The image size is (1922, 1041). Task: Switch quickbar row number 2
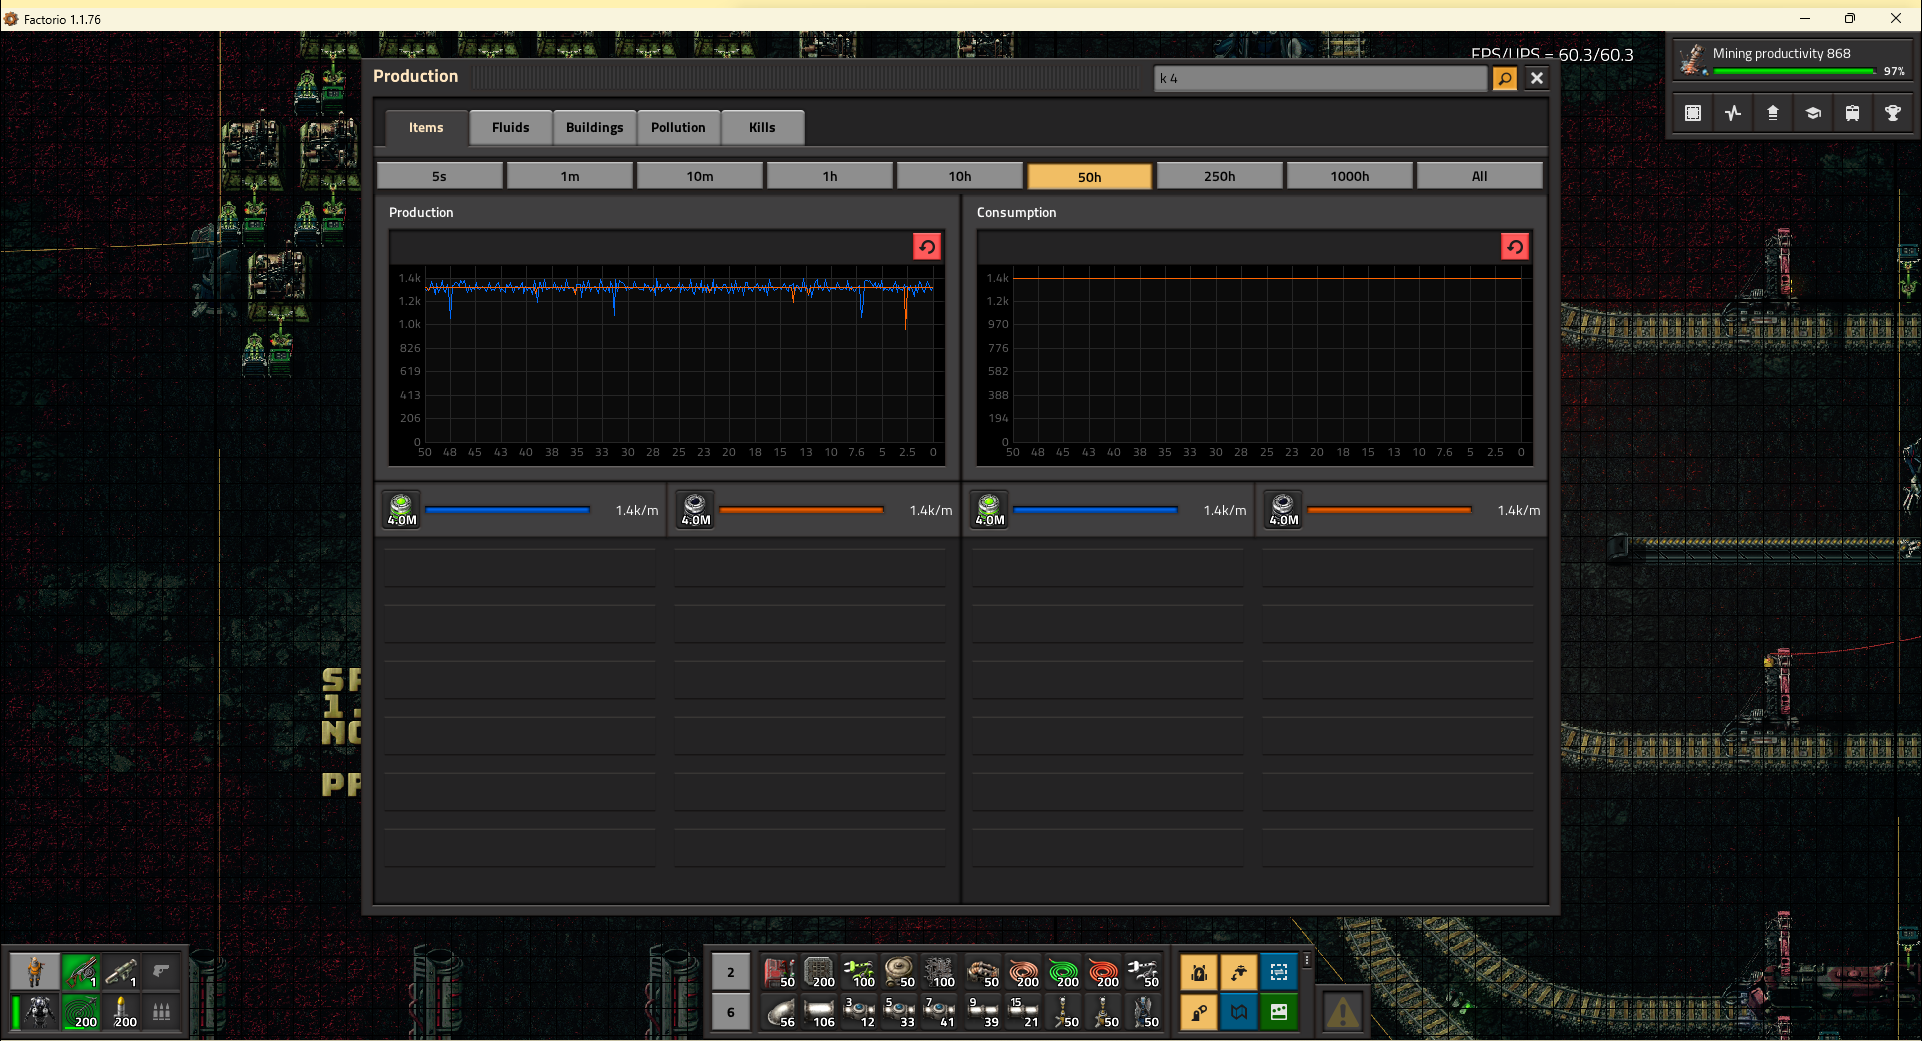731,972
